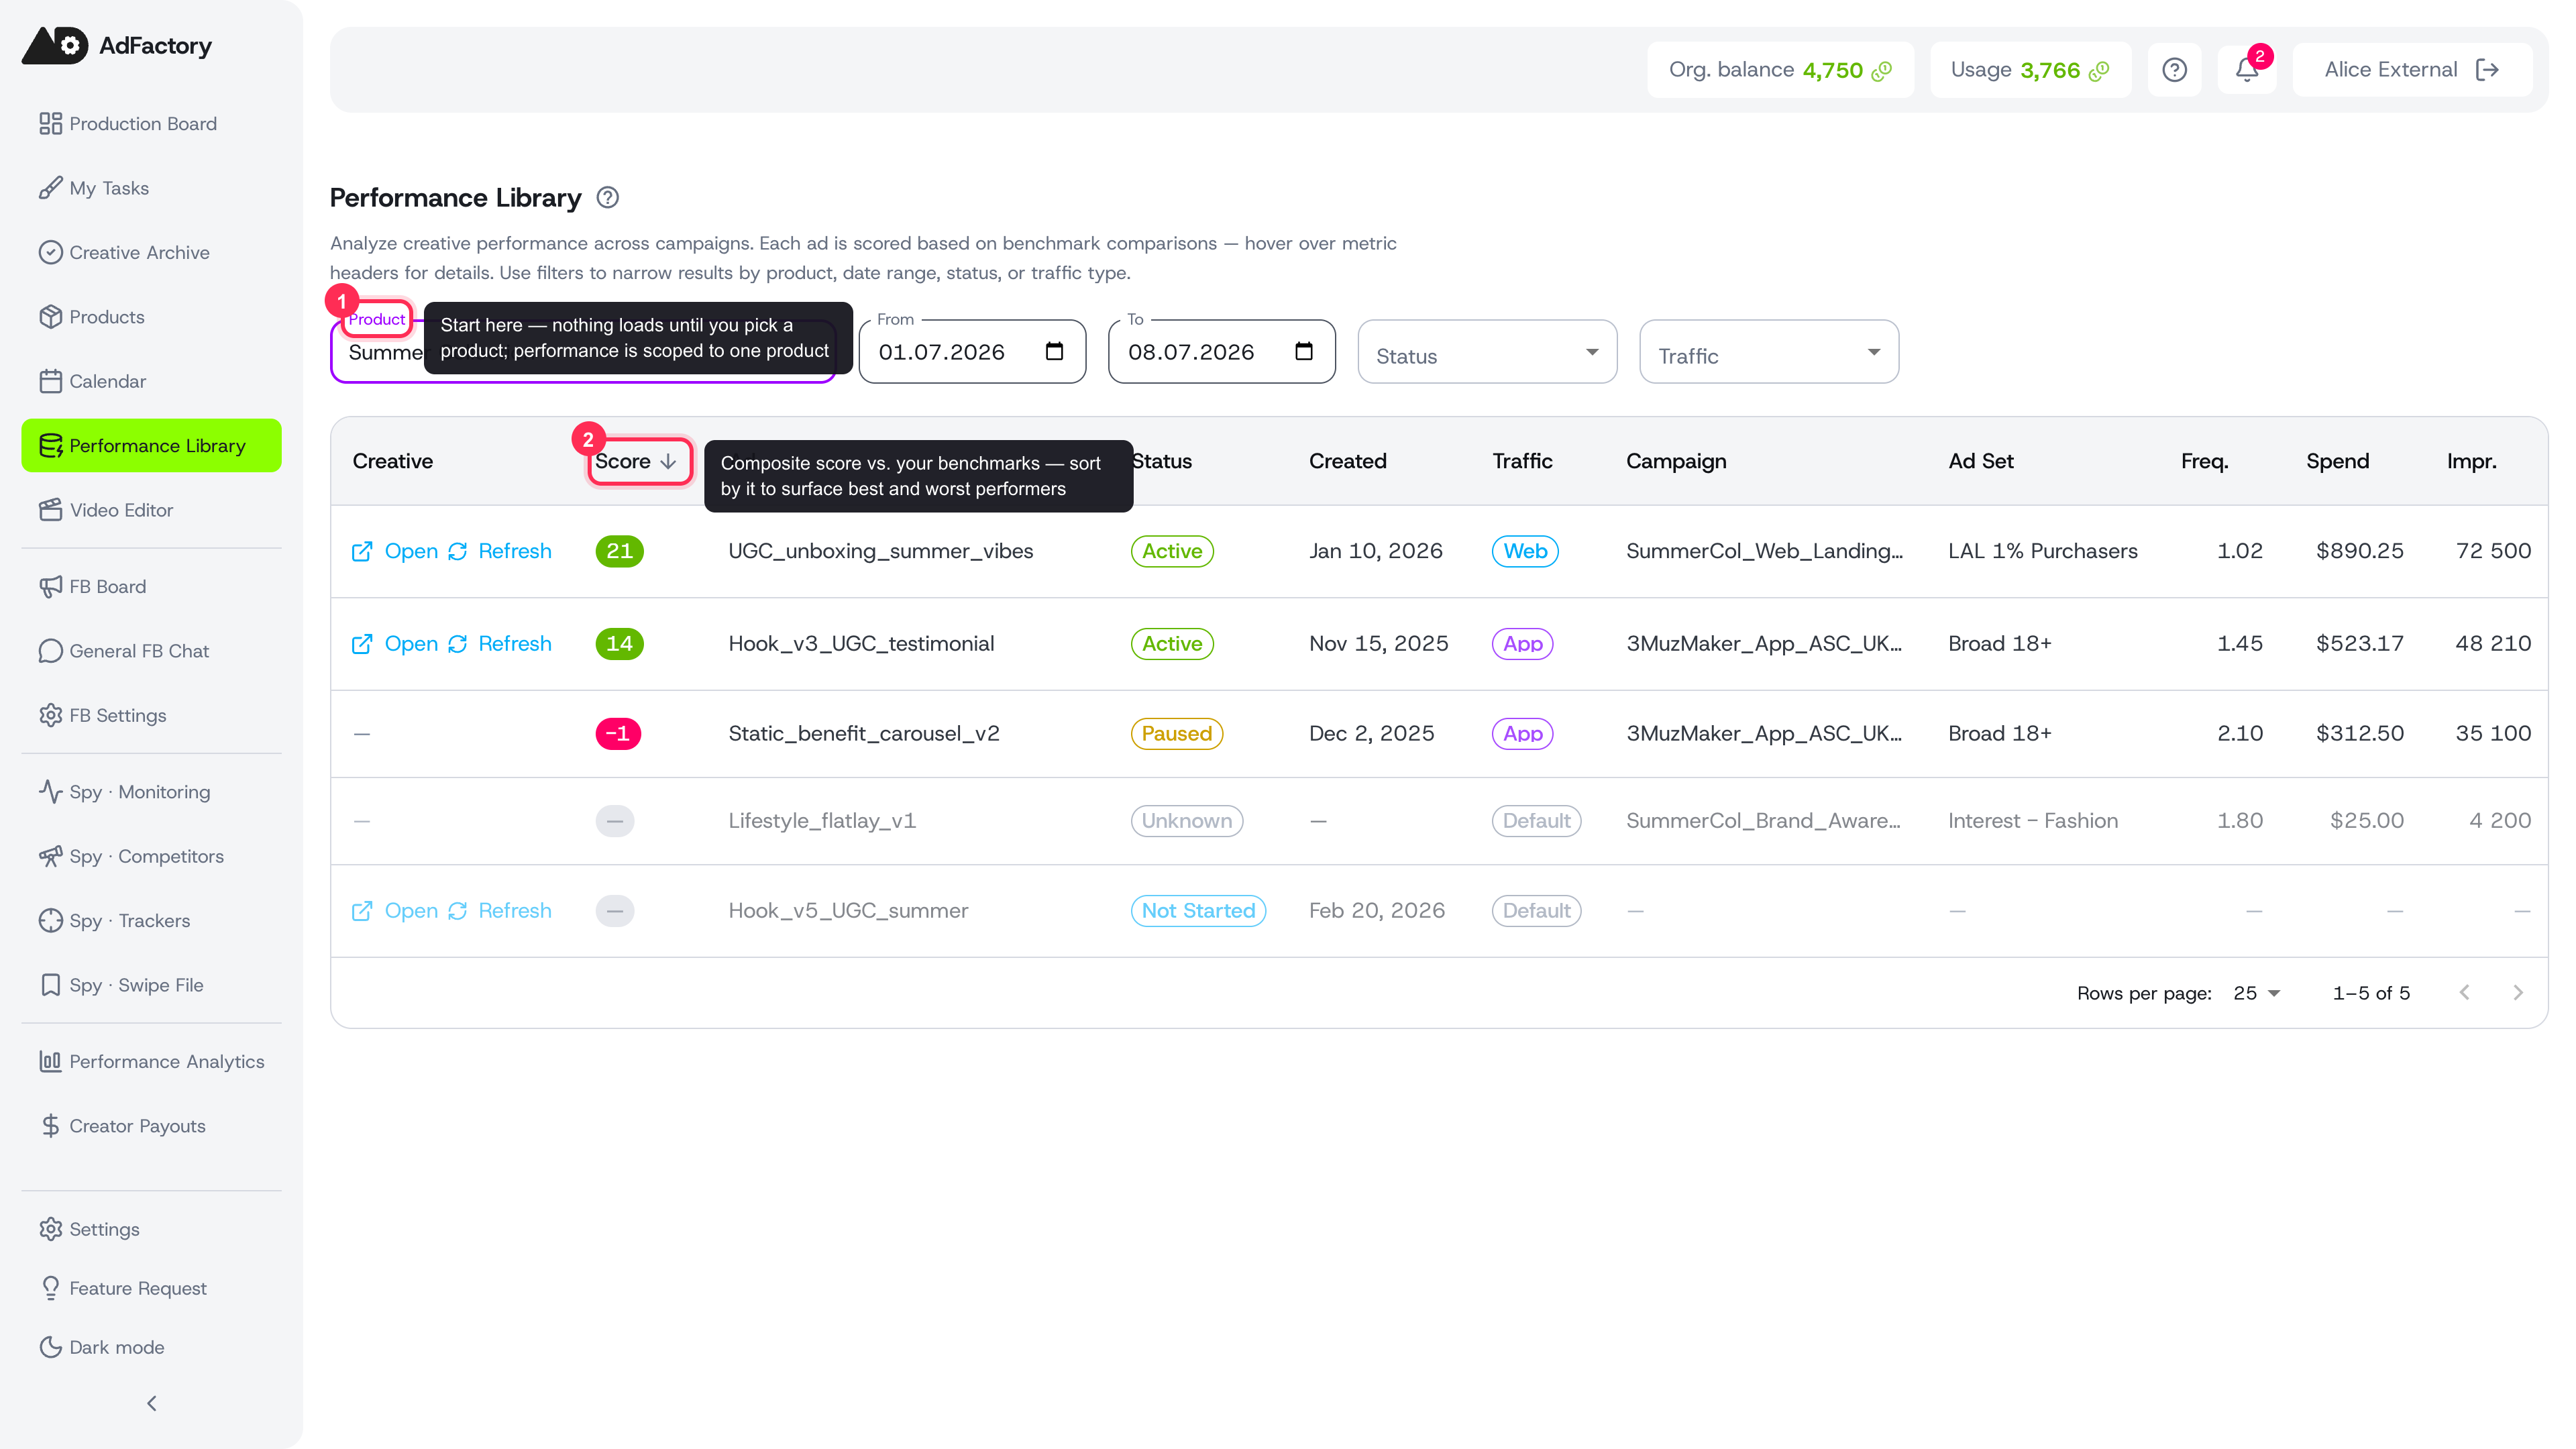
Task: Click creative name Lifestyle_flatlay_v1
Action: coord(822,821)
